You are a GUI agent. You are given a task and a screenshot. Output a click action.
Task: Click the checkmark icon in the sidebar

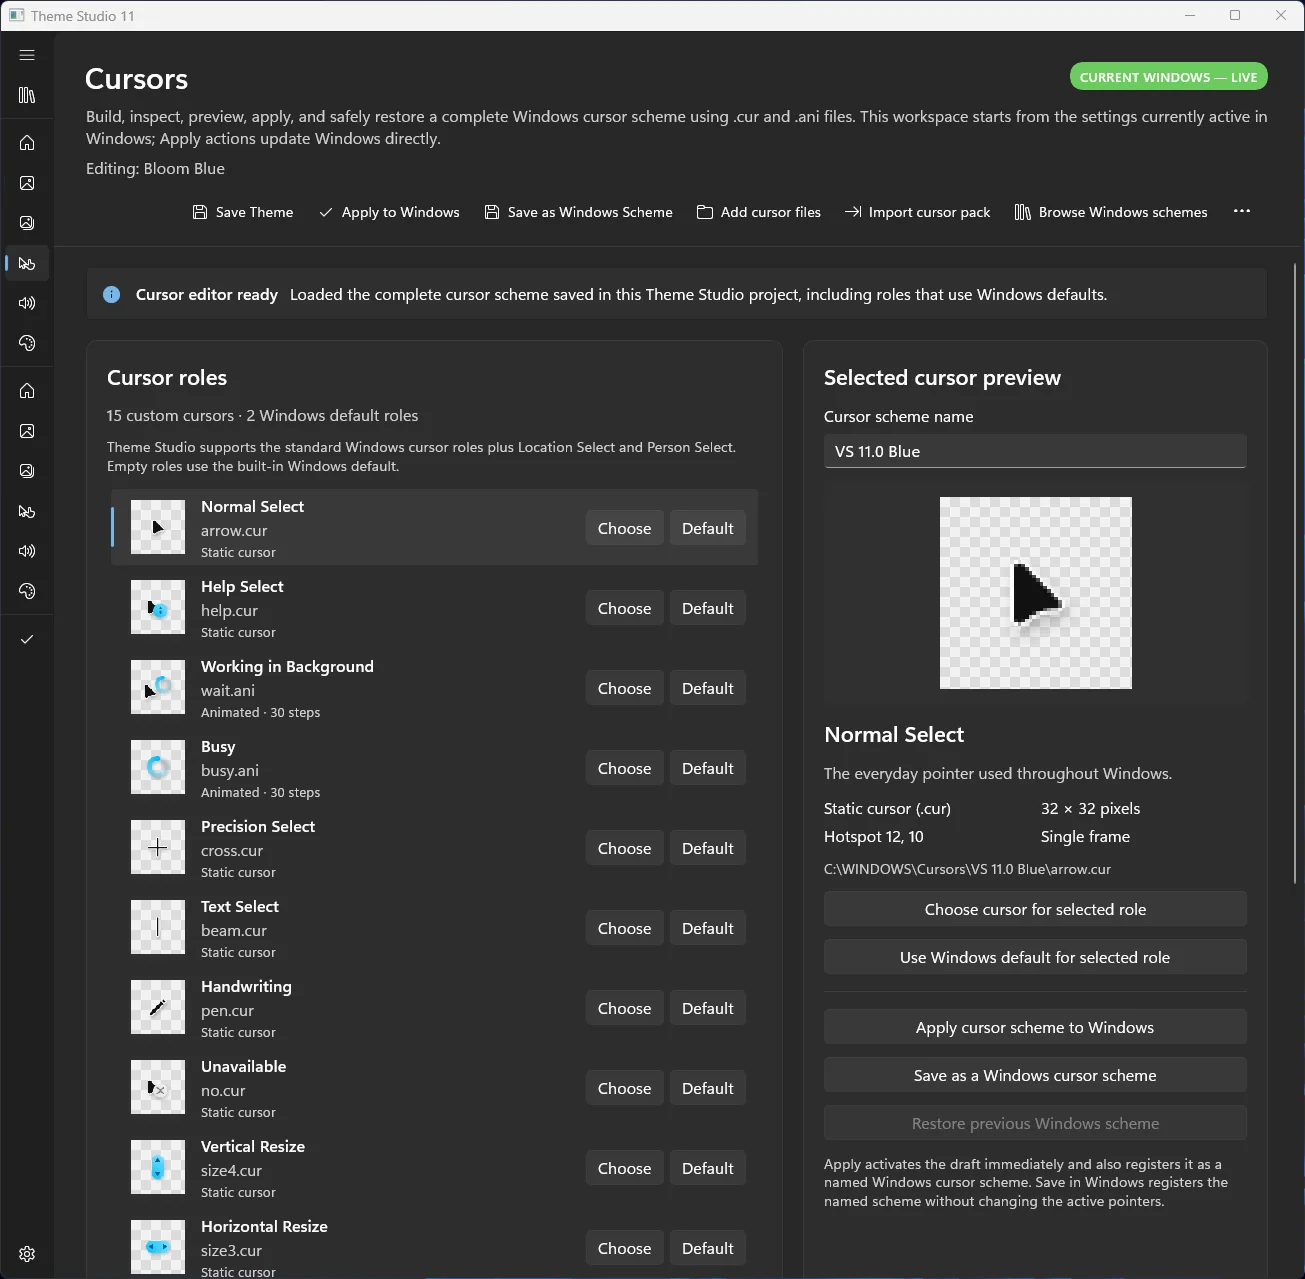tap(27, 639)
